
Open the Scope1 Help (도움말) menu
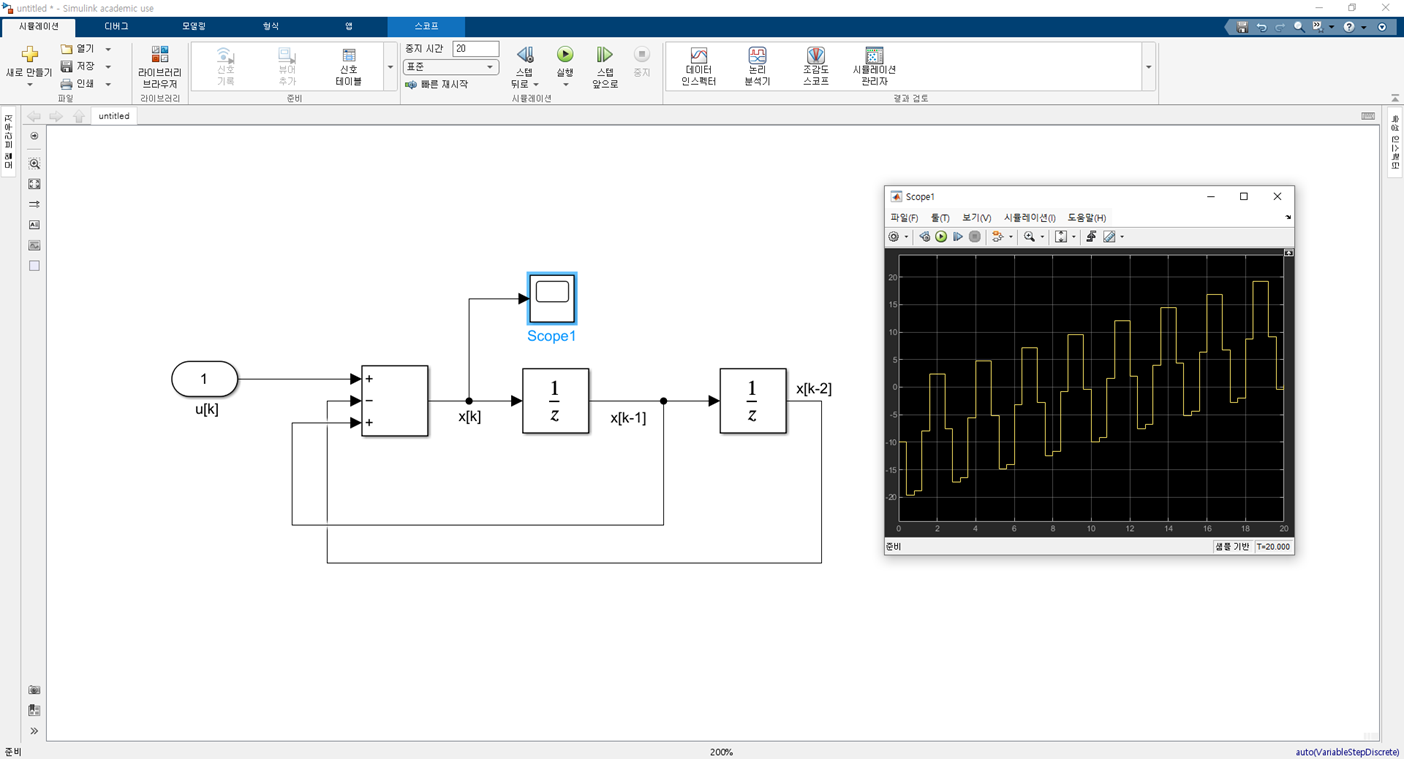click(x=1086, y=218)
